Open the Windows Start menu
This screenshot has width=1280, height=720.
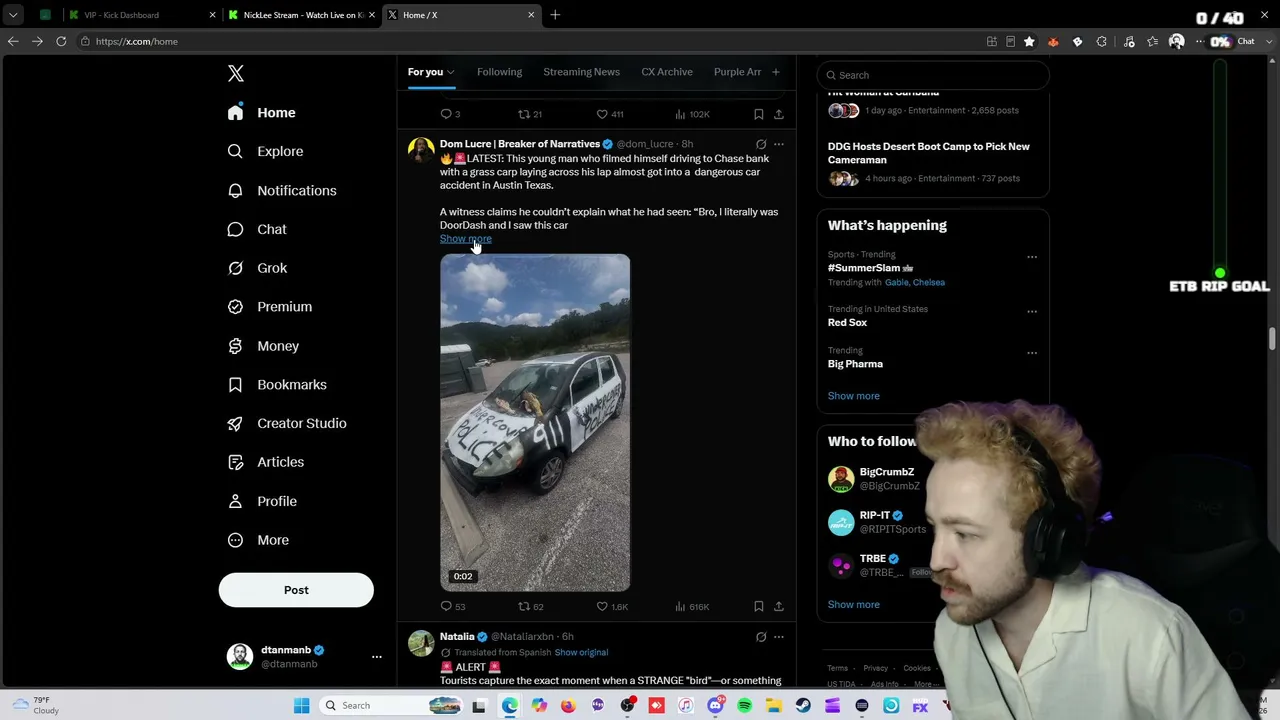coord(301,706)
